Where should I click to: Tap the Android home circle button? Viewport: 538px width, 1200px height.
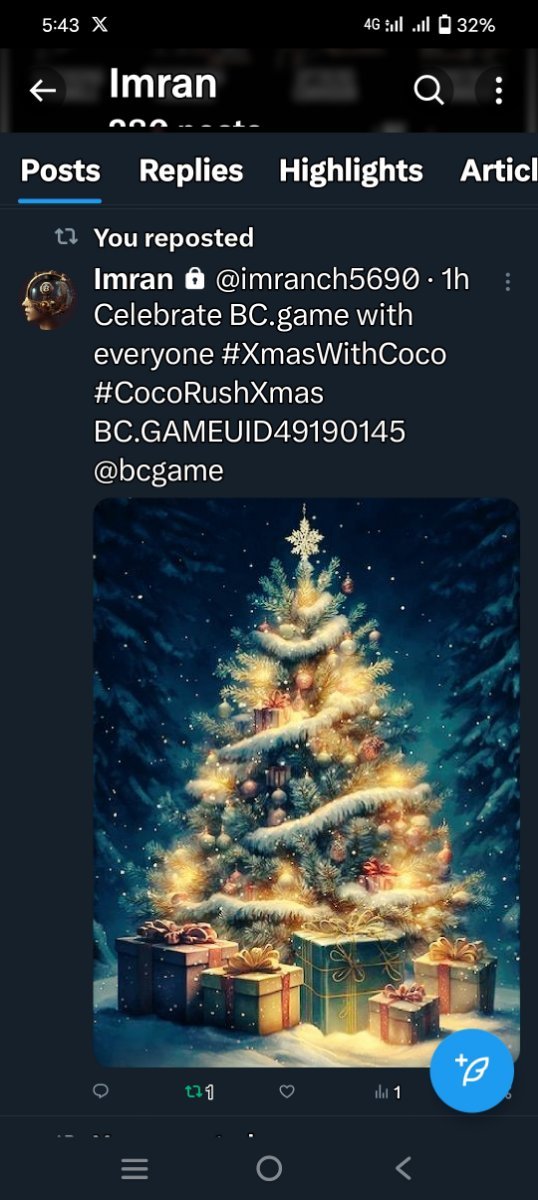(x=269, y=1168)
